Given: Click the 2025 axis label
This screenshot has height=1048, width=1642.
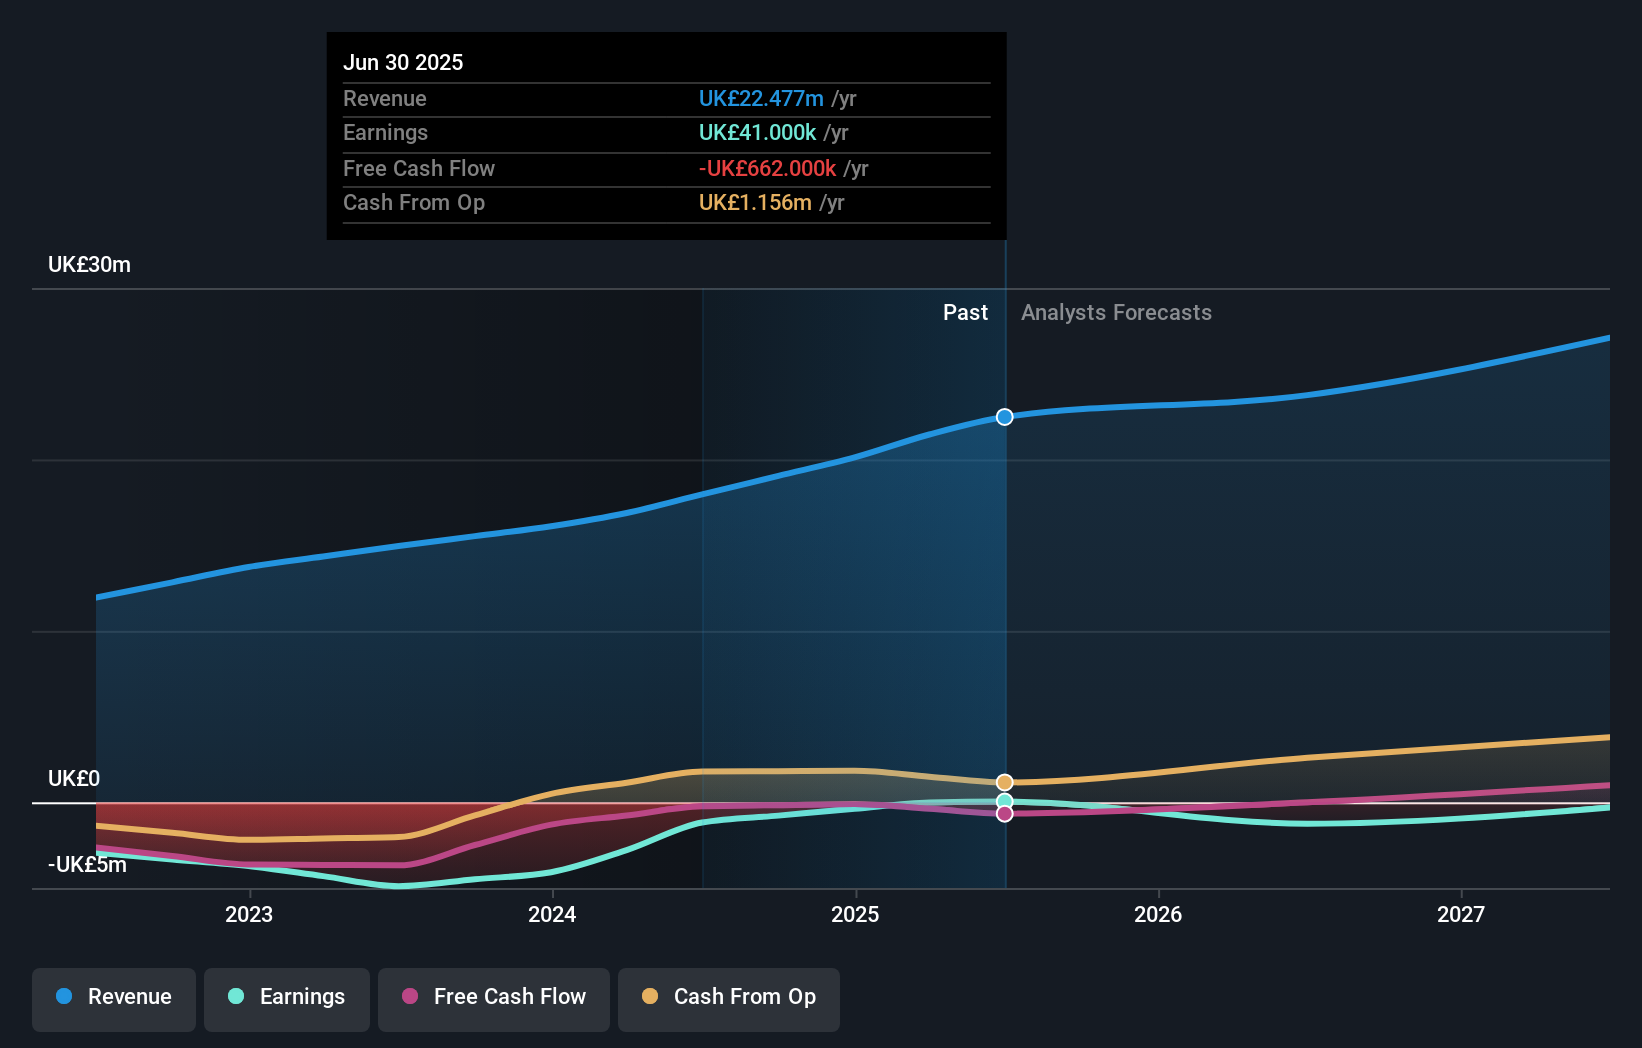Looking at the screenshot, I should 856,913.
